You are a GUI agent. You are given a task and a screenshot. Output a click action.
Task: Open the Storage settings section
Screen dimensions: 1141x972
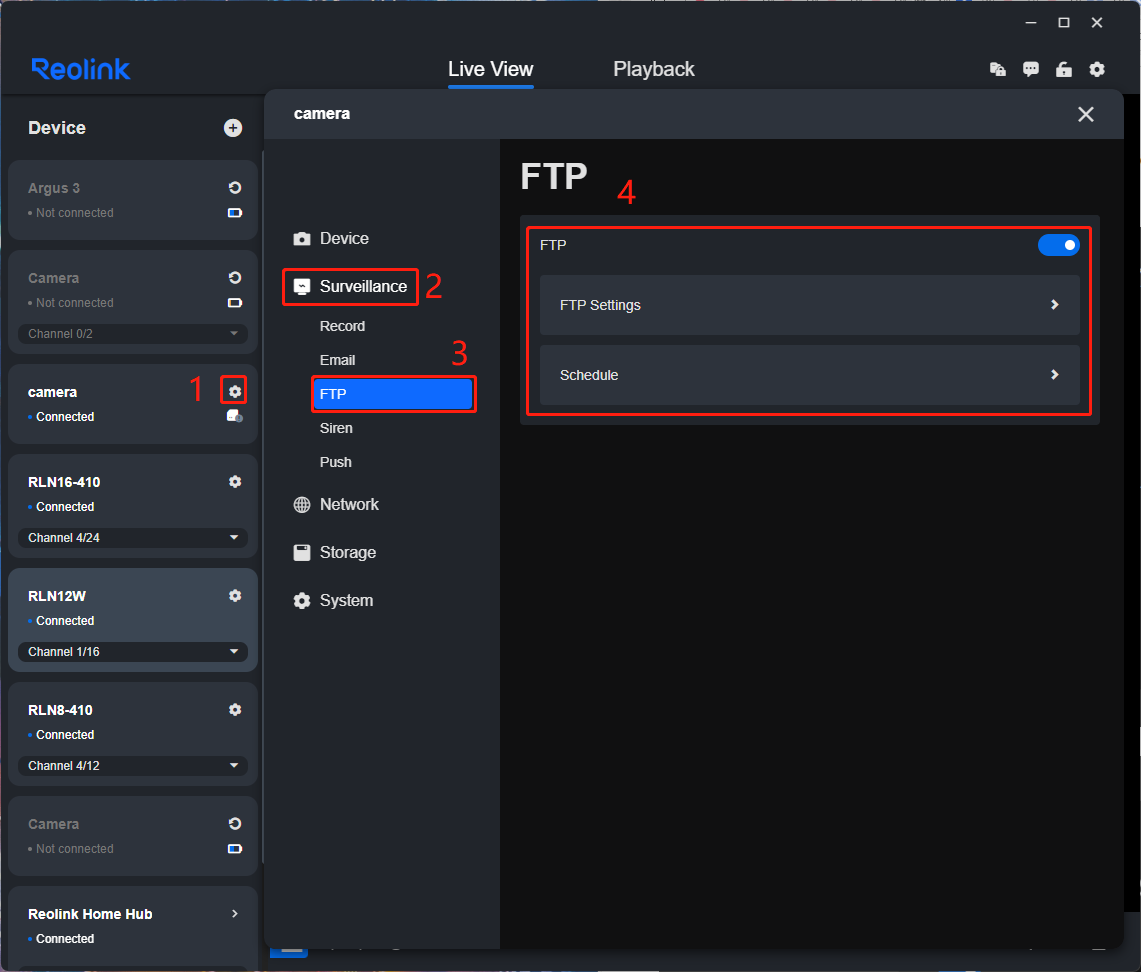(x=335, y=553)
